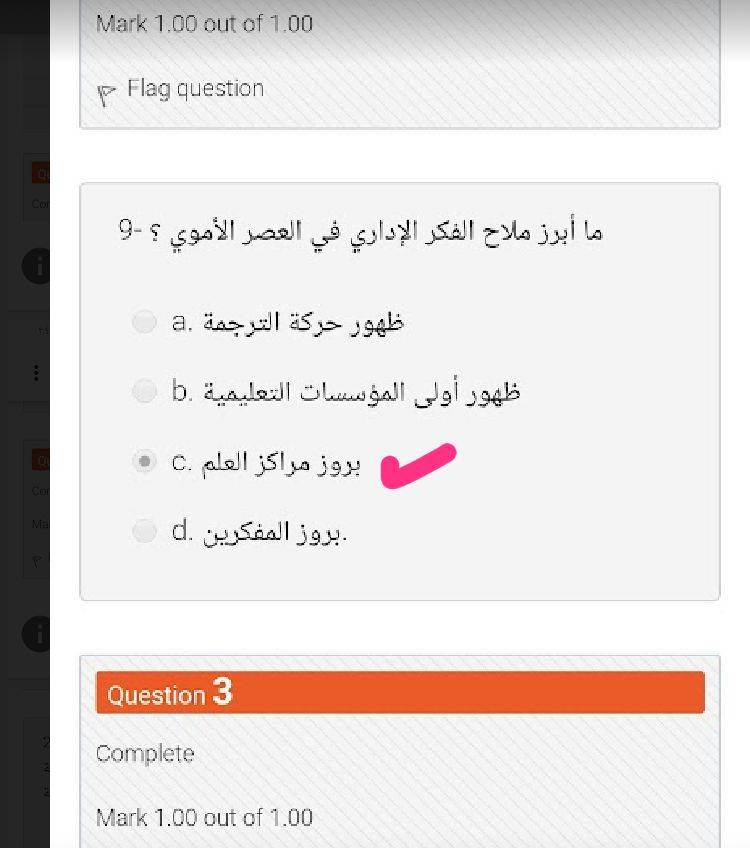Image resolution: width=750 pixels, height=848 pixels.
Task: Choose answer text 'بروز المفكرين'
Action: point(274,532)
